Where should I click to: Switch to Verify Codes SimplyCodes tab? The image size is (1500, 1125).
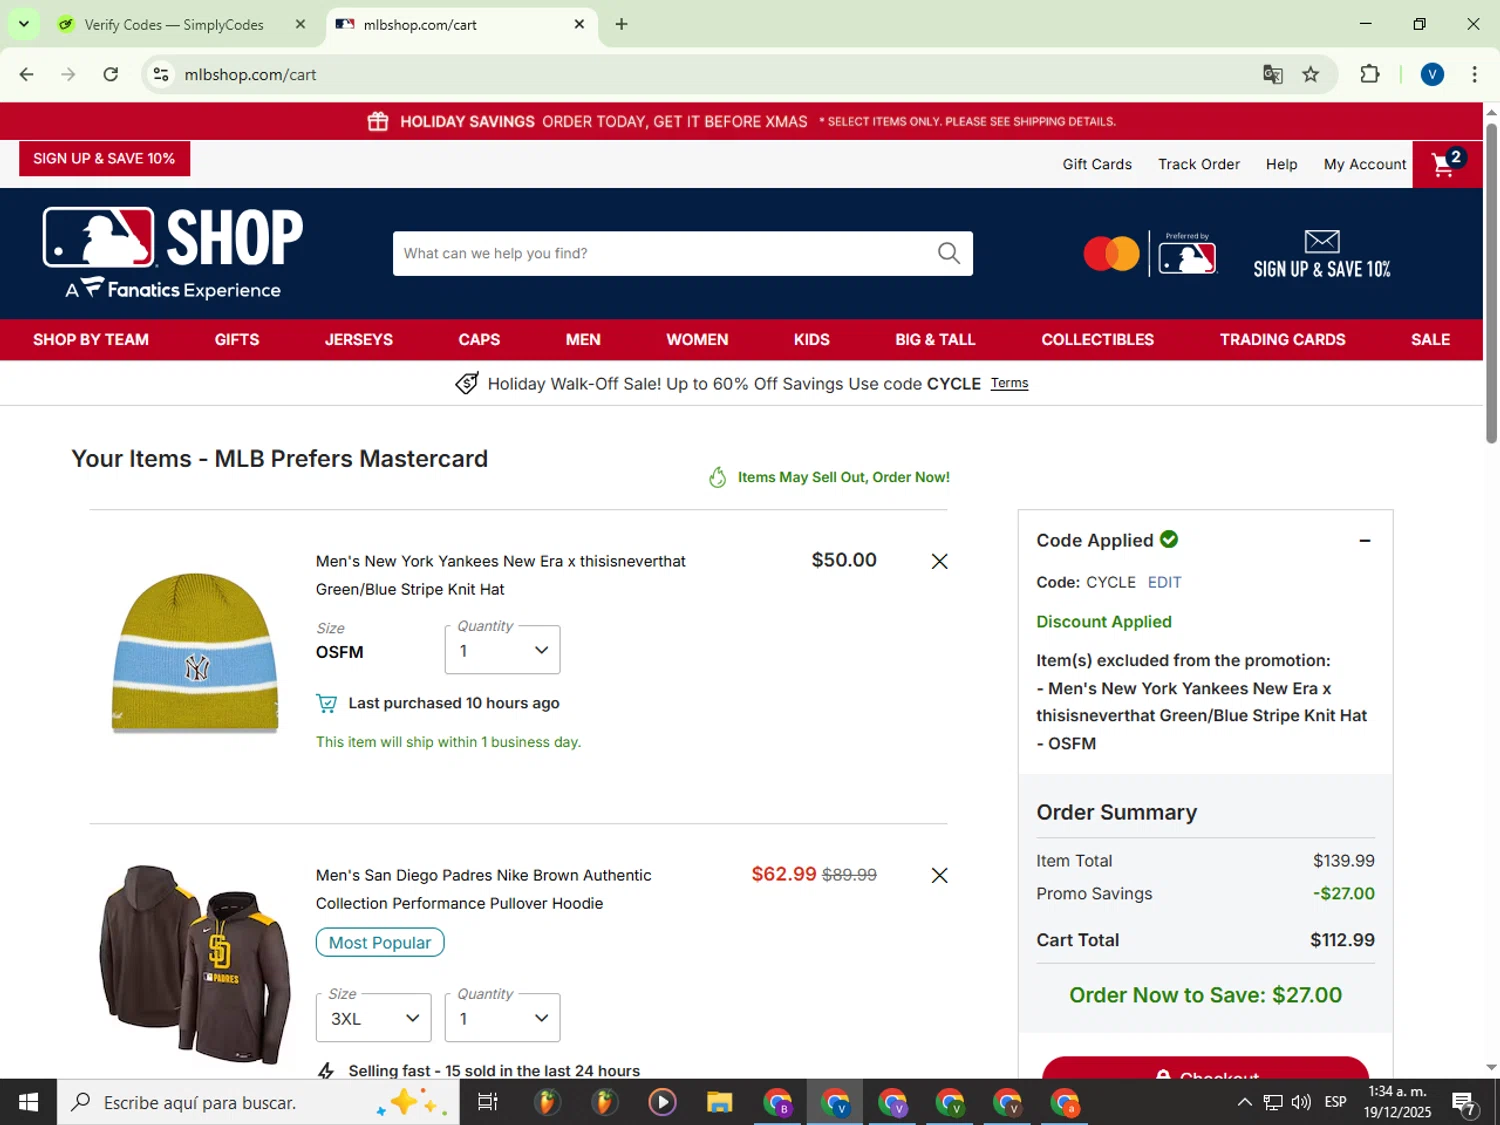(x=173, y=24)
